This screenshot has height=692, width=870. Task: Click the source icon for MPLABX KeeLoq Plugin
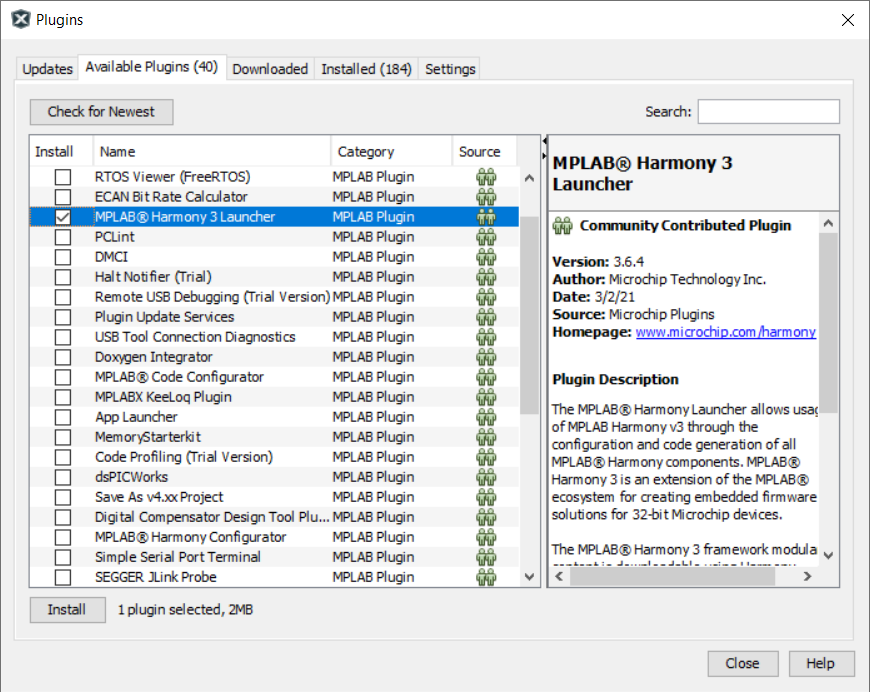486,396
